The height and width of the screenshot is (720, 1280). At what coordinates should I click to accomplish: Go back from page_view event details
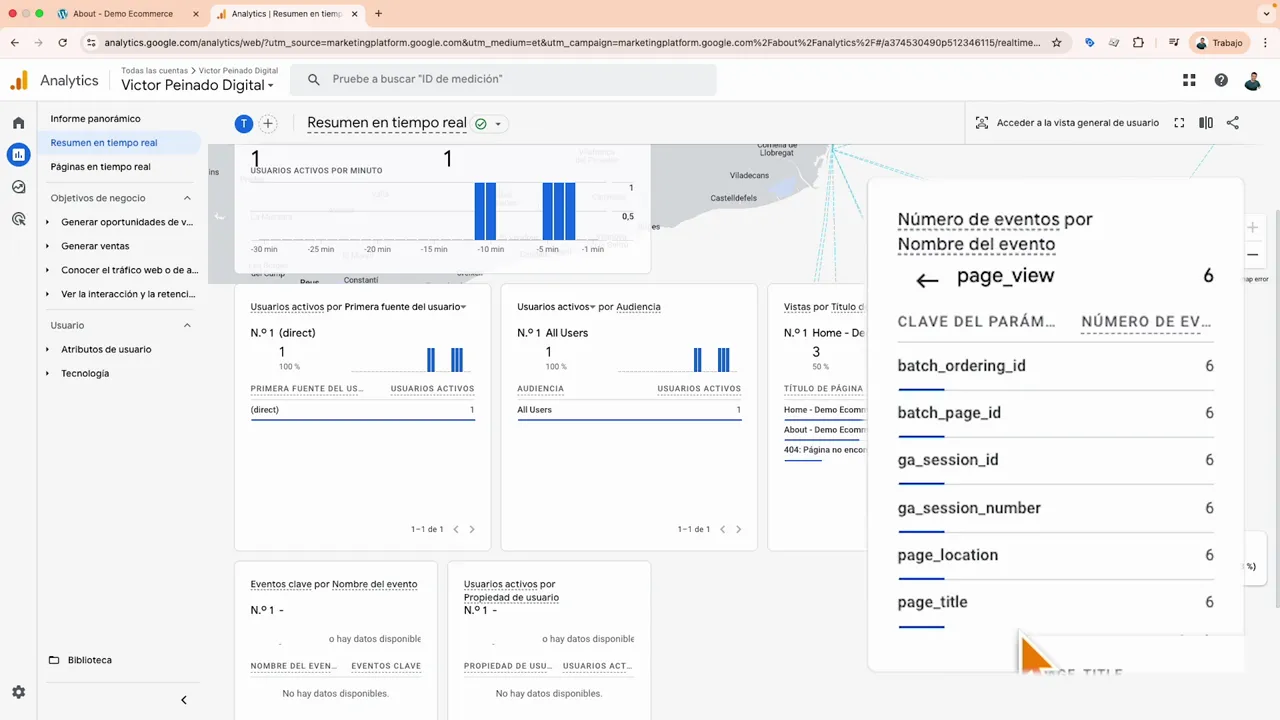coord(927,281)
